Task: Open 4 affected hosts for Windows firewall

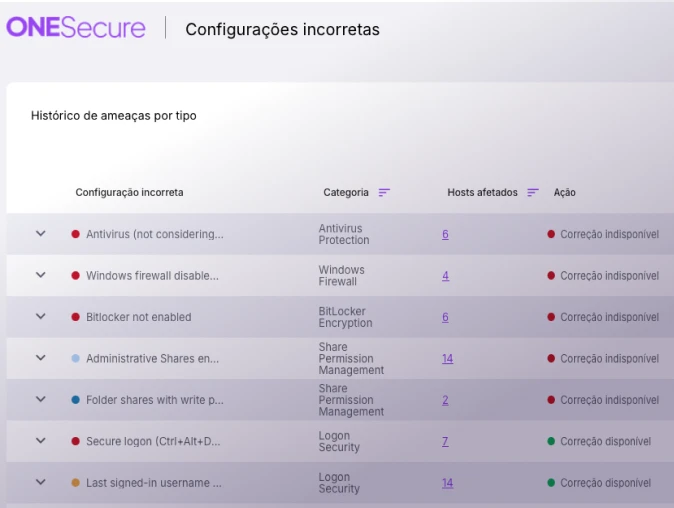Action: pyautogui.click(x=445, y=276)
